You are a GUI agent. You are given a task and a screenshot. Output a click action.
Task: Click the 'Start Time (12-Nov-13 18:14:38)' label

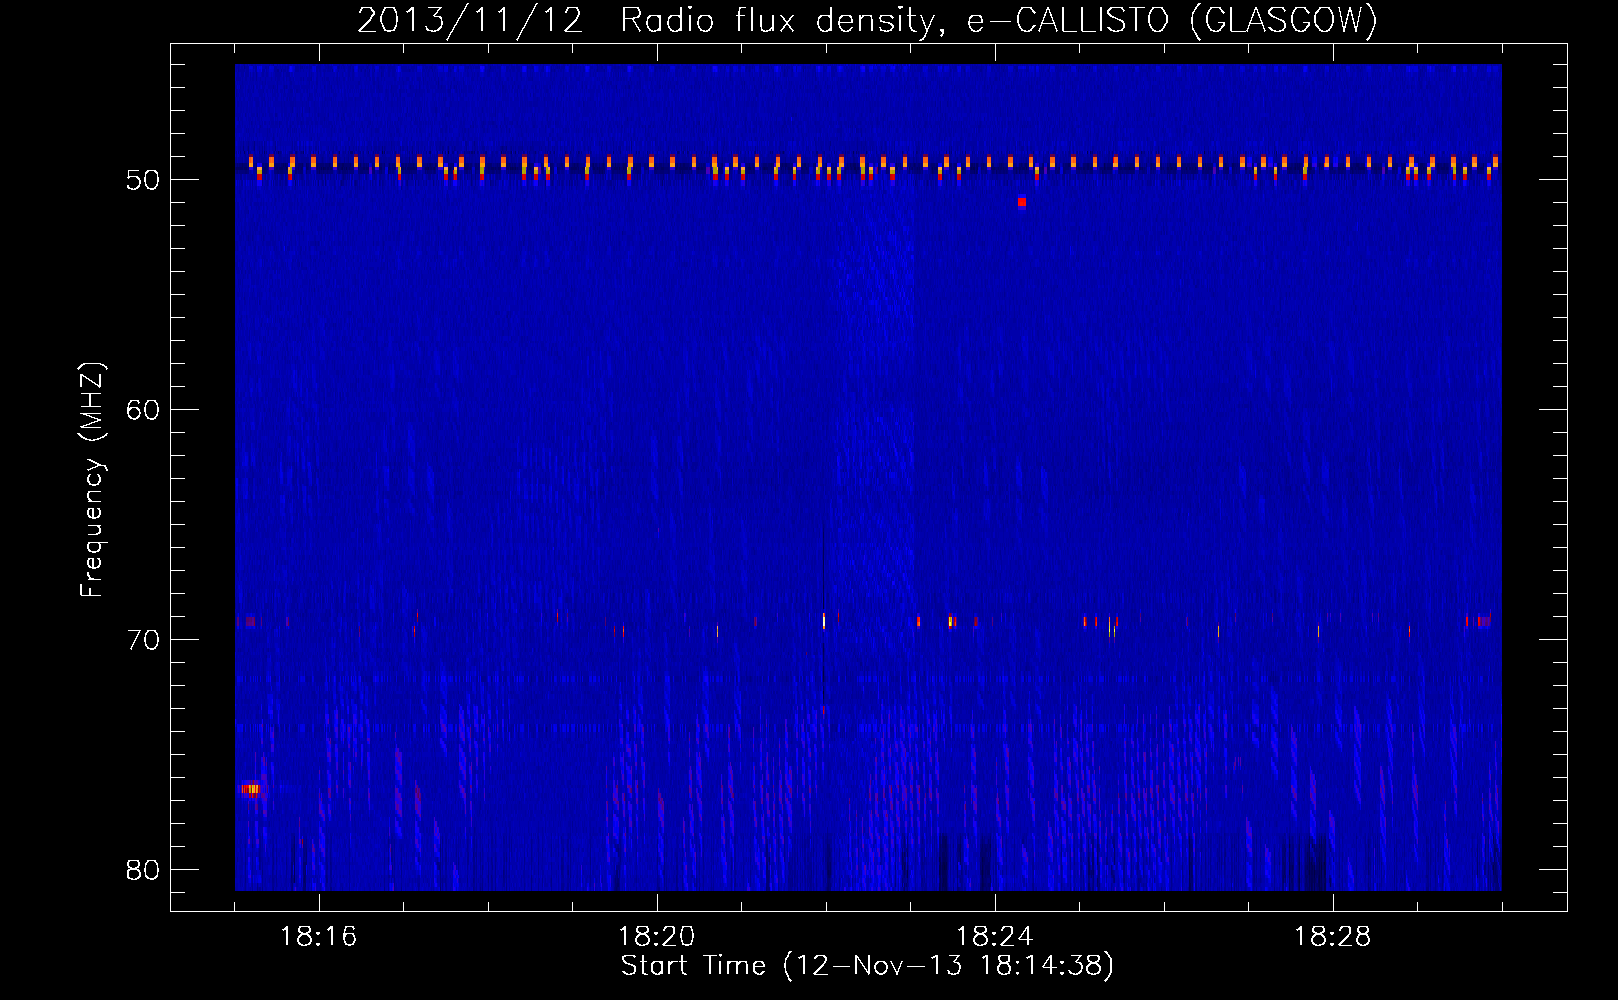[867, 966]
